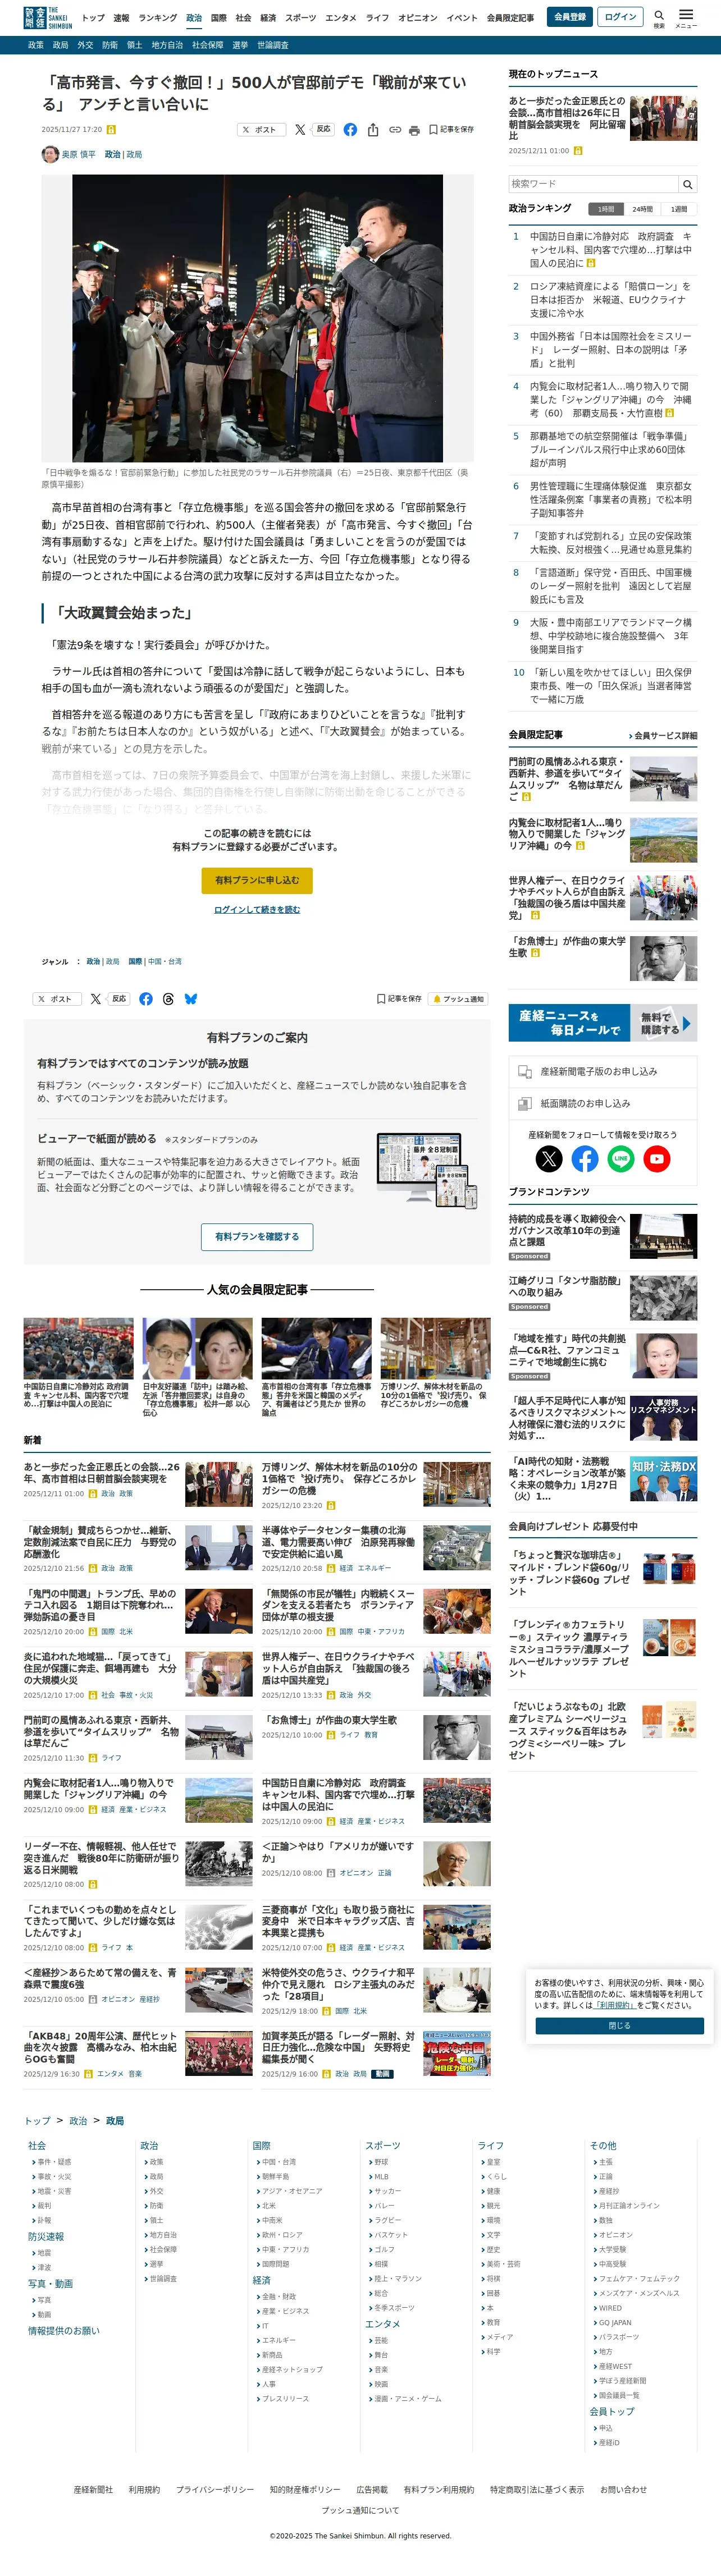The image size is (721, 2576).
Task: Click the yellow 有料プランに申し込む button
Action: click(x=257, y=880)
